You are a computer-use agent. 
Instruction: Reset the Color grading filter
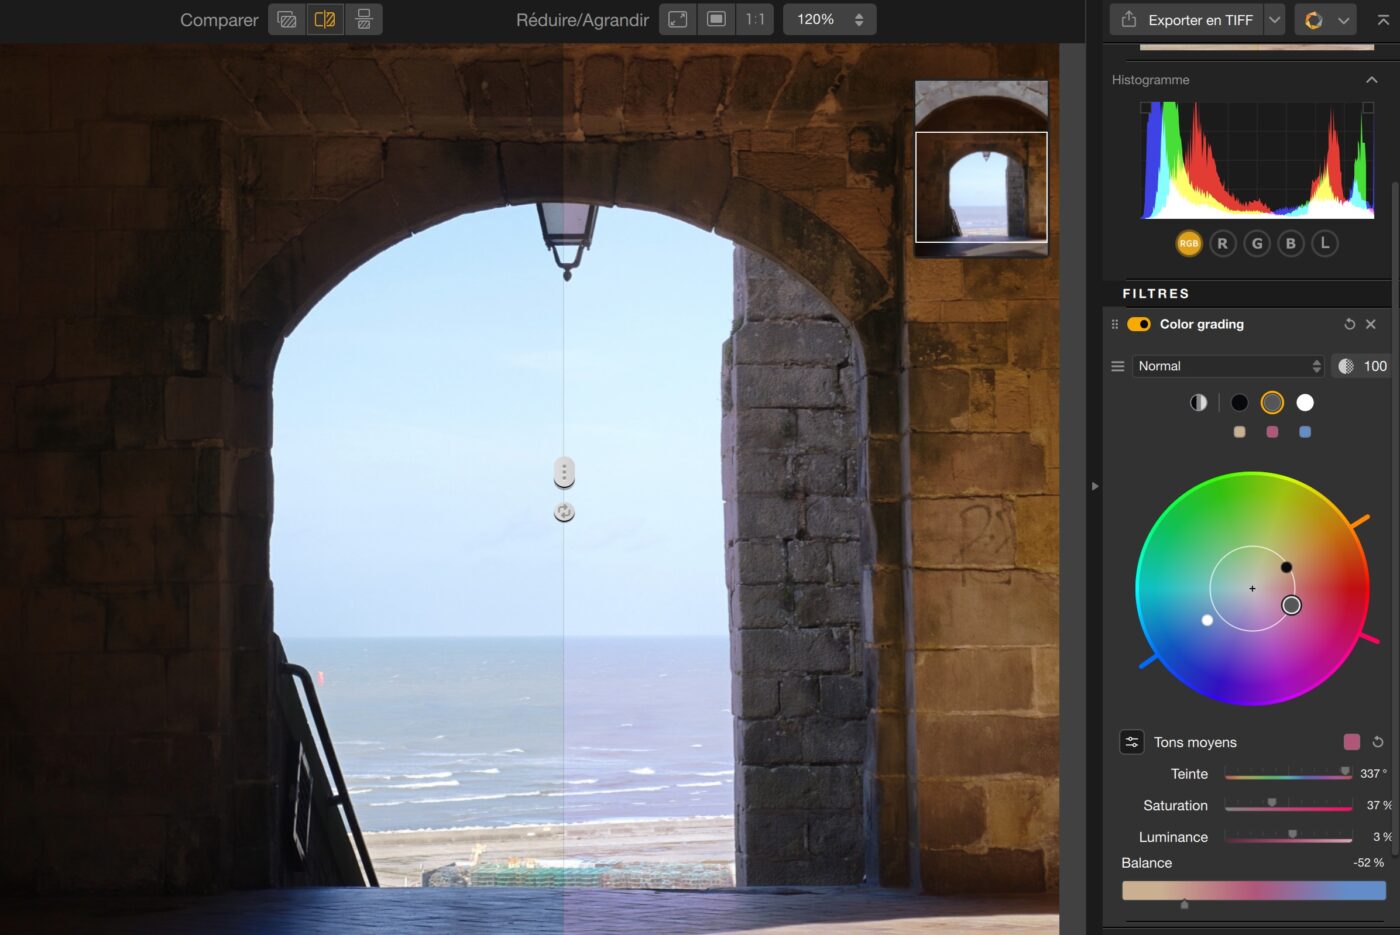click(1349, 324)
